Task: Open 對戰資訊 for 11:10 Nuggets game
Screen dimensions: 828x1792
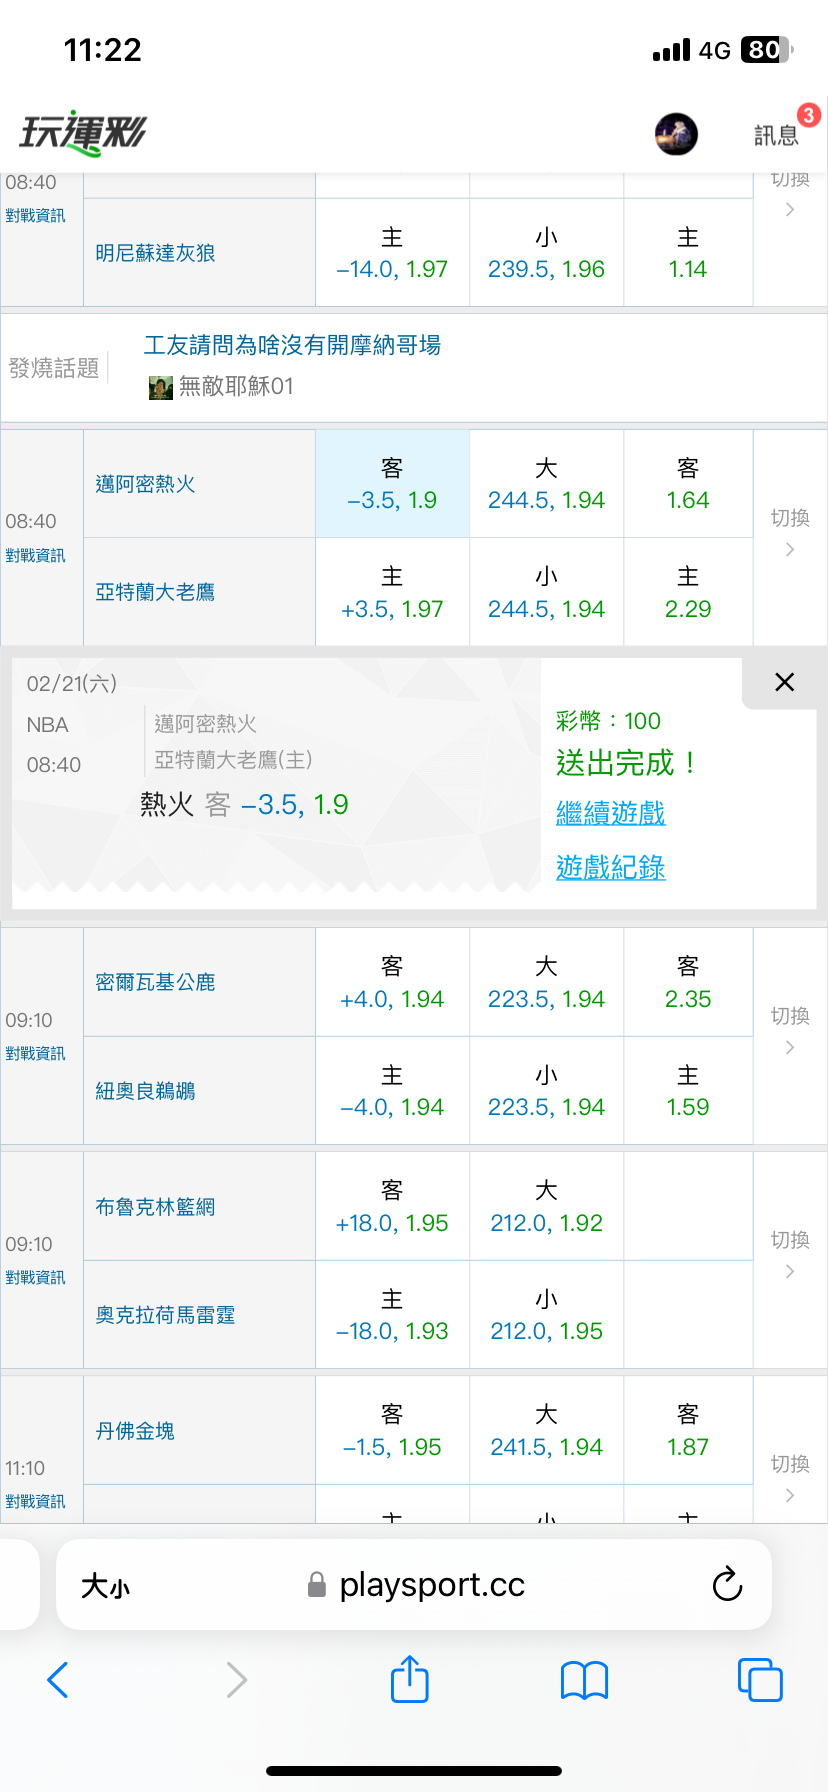Action: 35,1501
